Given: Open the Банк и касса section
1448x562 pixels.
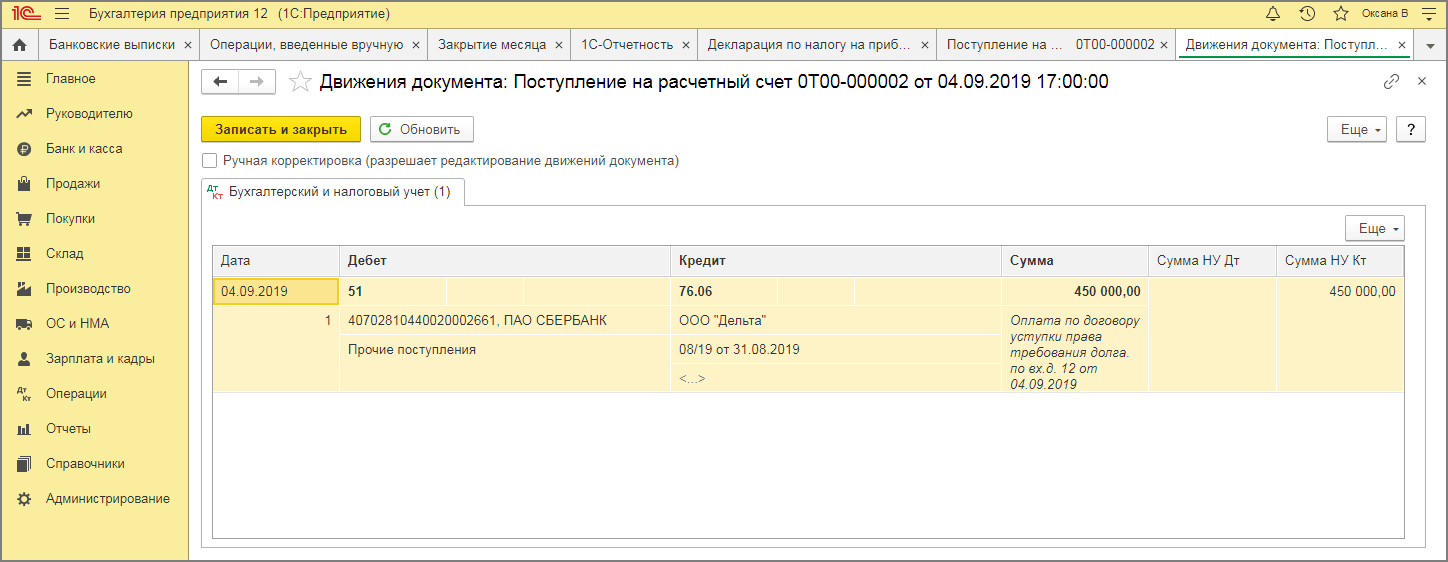Looking at the screenshot, I should point(84,148).
